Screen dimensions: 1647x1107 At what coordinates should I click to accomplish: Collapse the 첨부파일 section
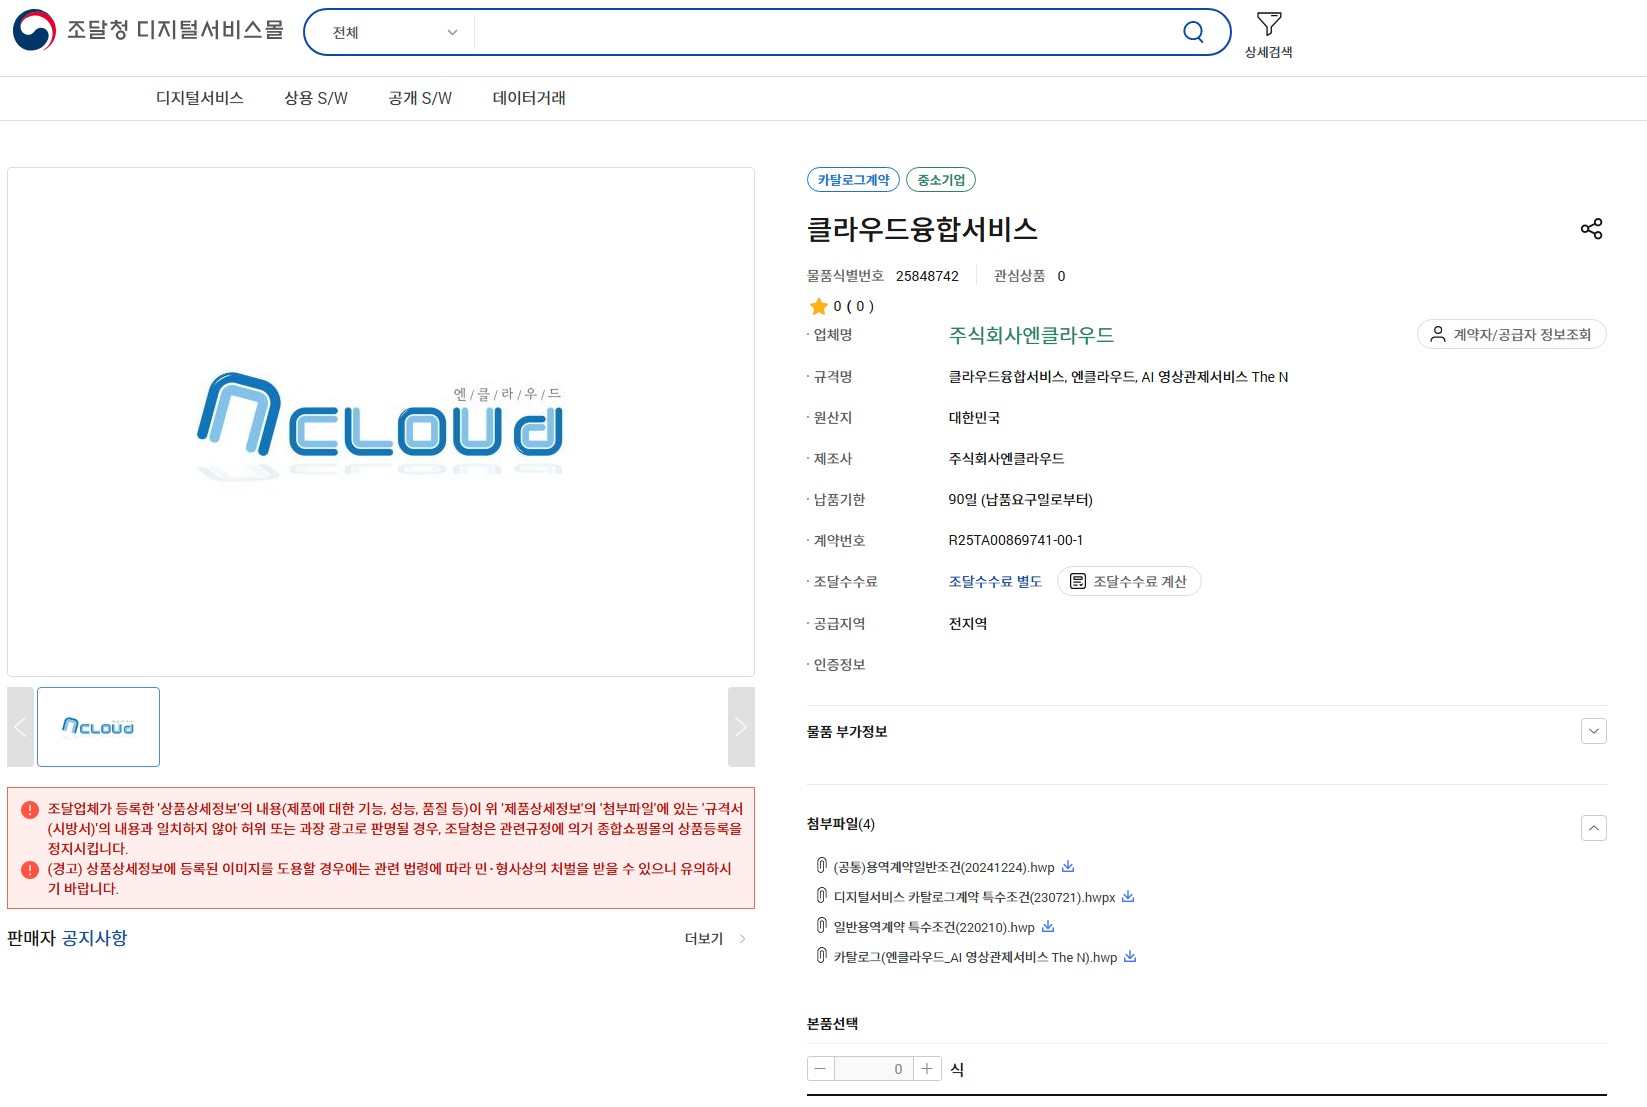pos(1593,828)
